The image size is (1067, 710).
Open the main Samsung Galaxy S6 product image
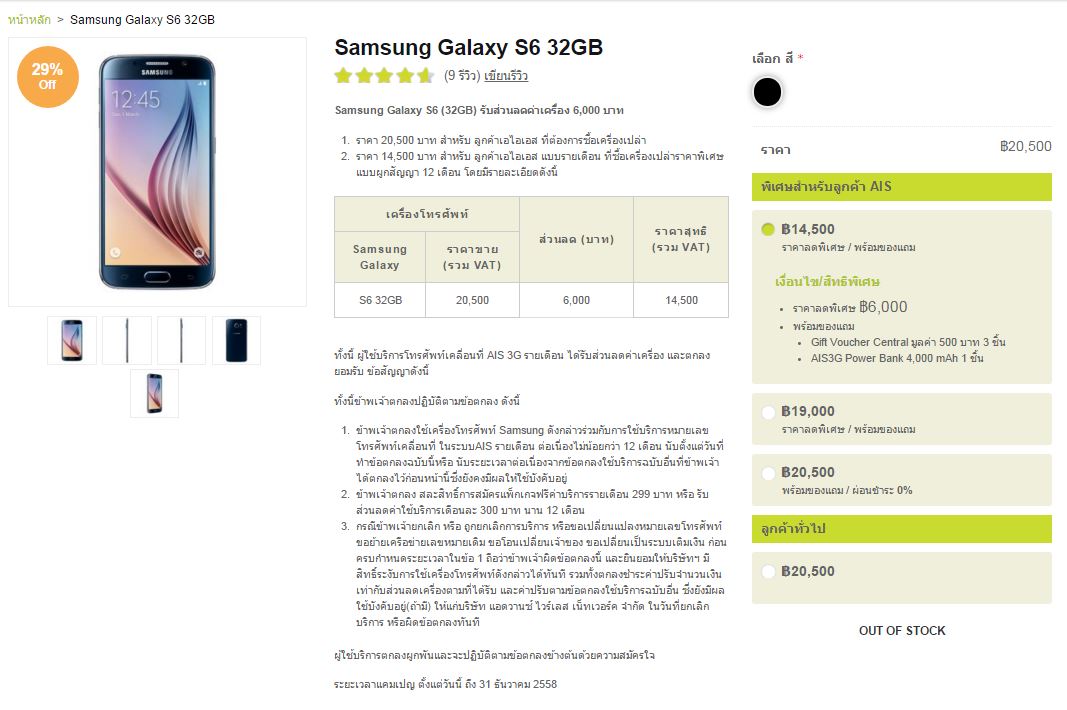tap(157, 172)
